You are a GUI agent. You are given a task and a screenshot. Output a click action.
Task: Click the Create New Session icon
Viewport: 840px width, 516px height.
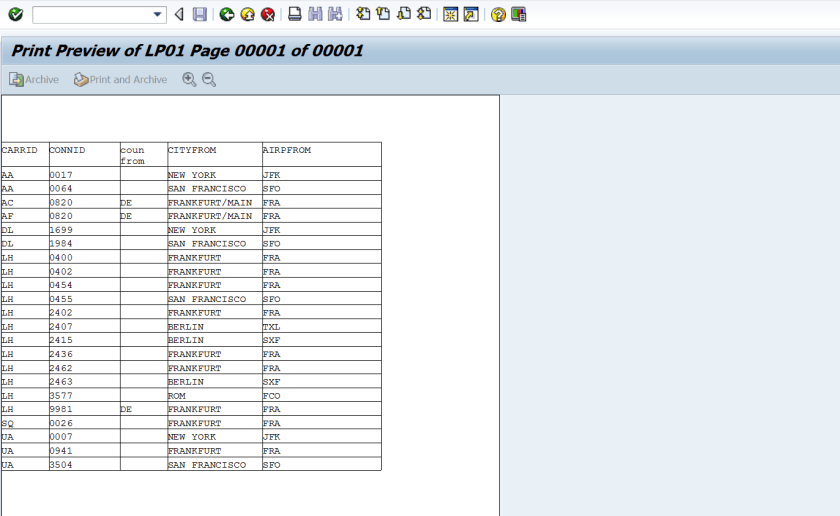pyautogui.click(x=451, y=14)
